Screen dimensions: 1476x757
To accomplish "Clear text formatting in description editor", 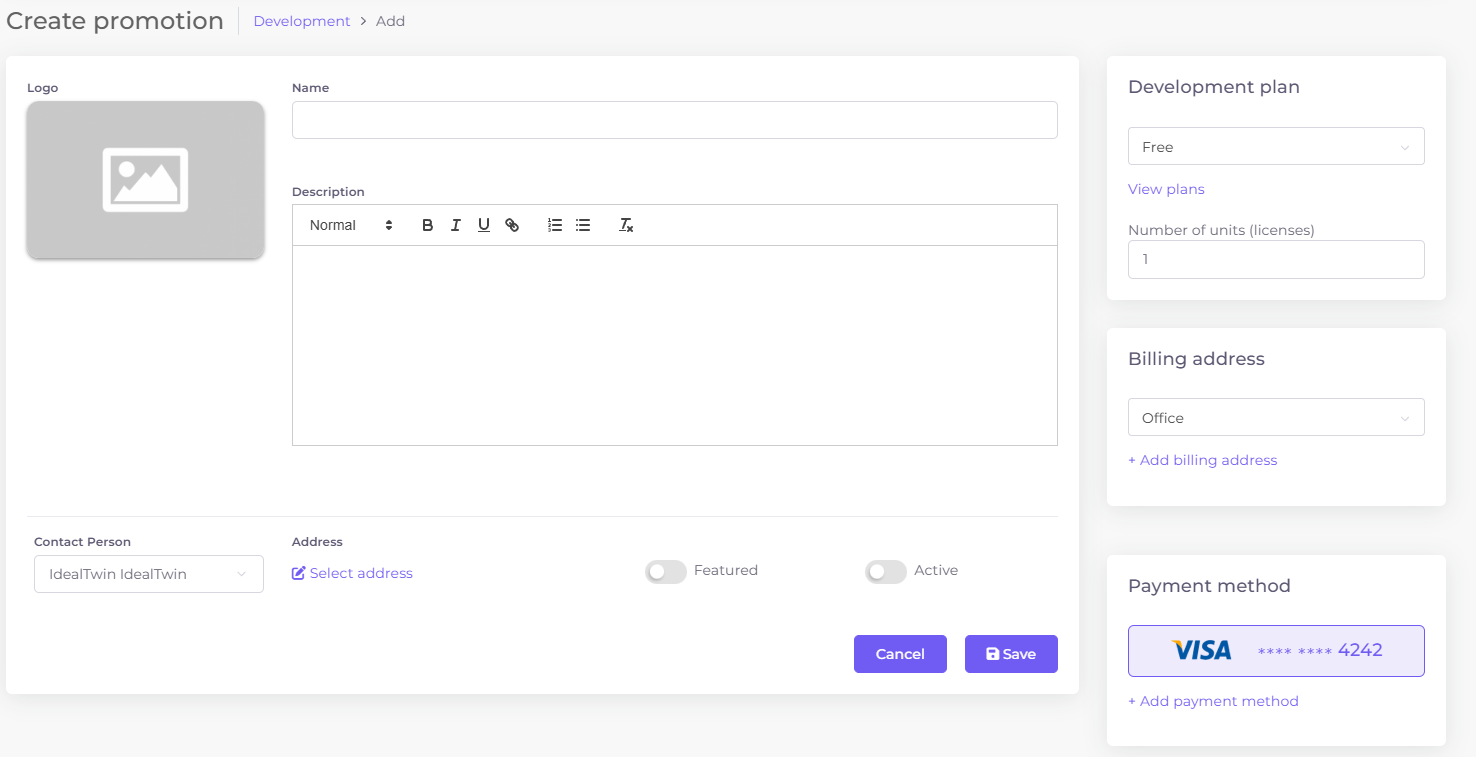I will 626,225.
